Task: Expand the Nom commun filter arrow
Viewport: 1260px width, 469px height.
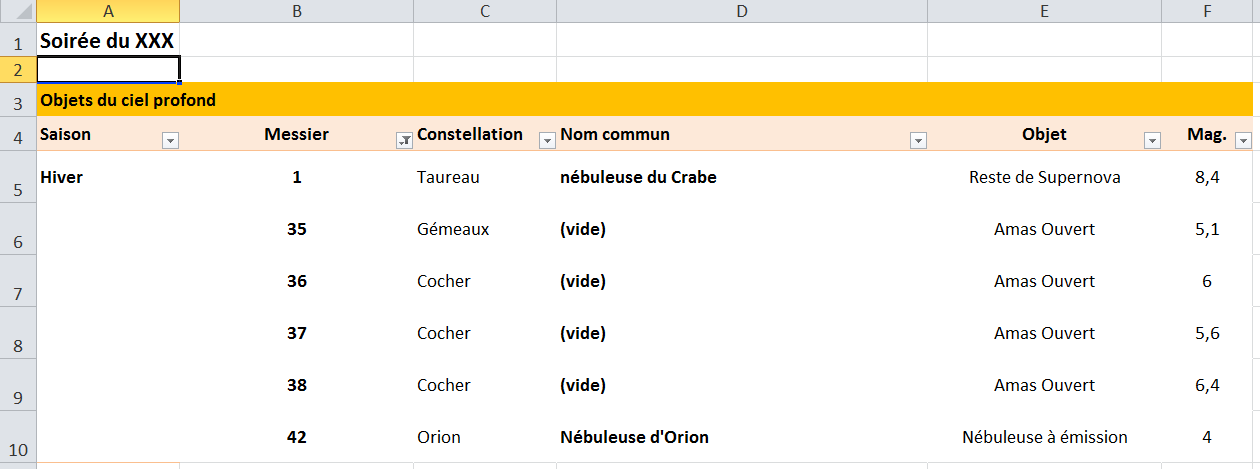Action: [x=918, y=141]
